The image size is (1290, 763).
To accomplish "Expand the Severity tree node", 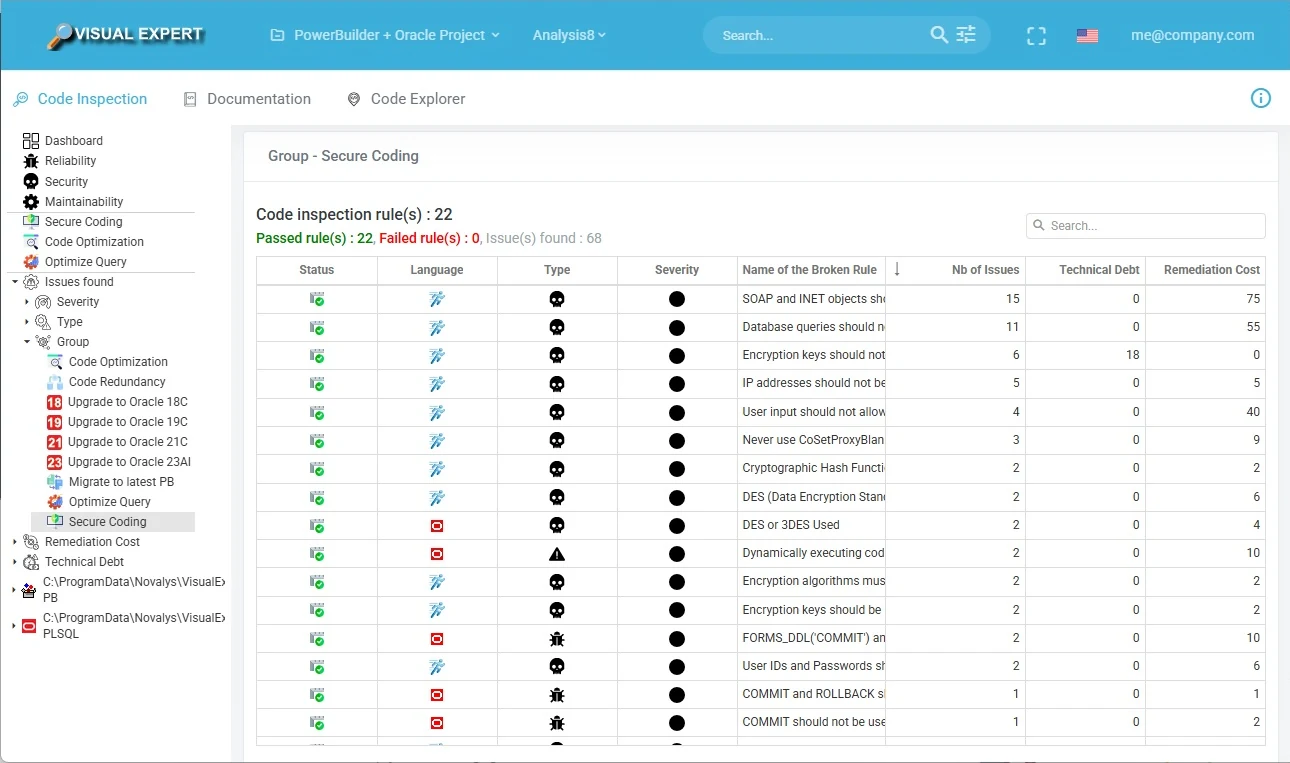I will point(27,302).
